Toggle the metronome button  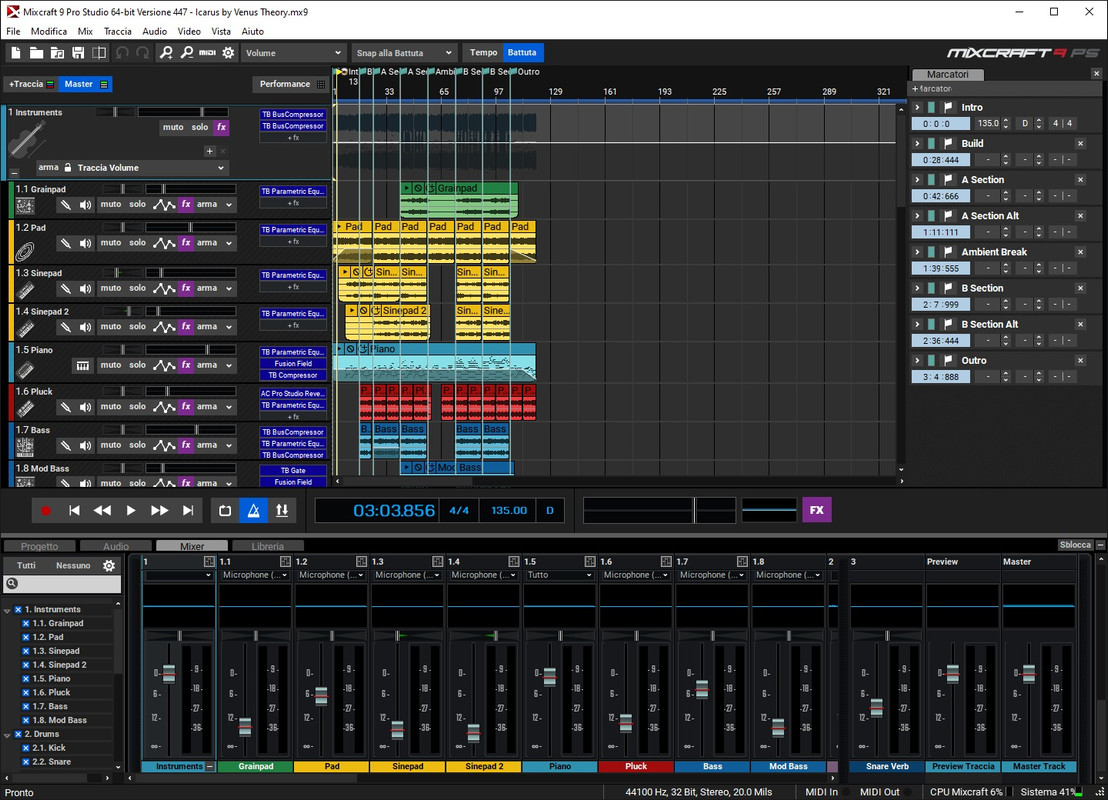tap(254, 510)
